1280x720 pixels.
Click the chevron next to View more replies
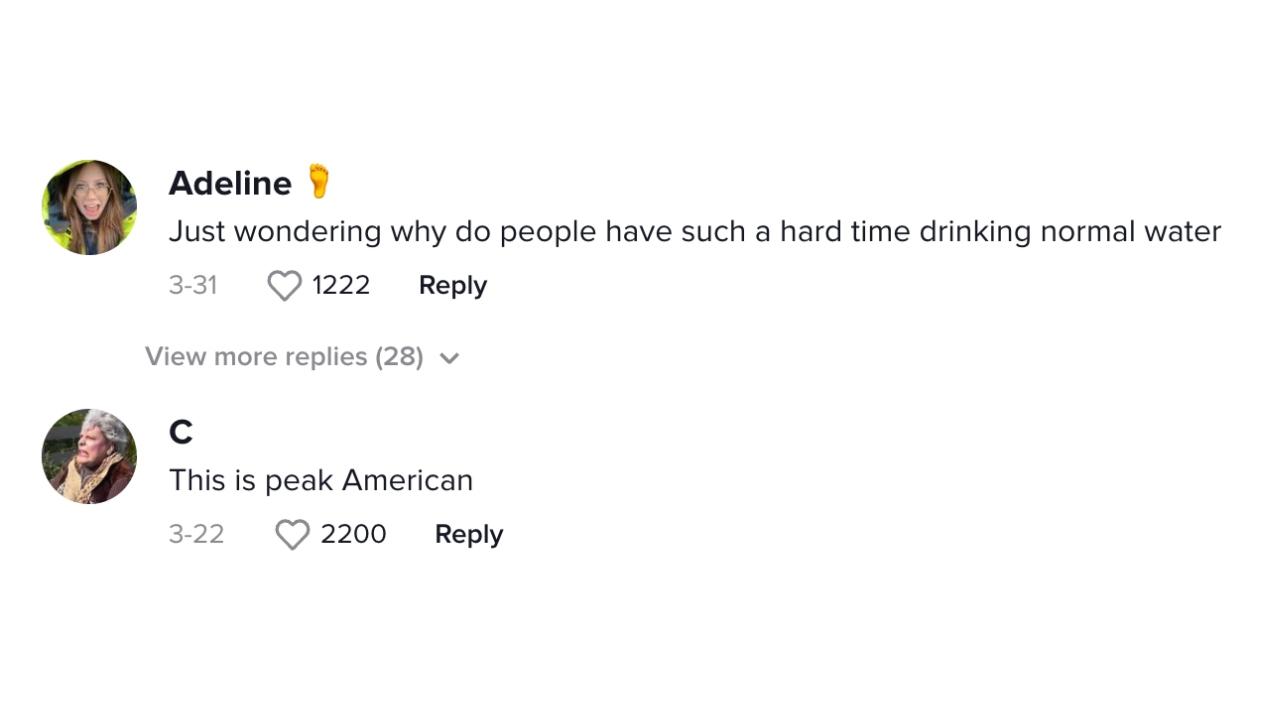tap(449, 357)
